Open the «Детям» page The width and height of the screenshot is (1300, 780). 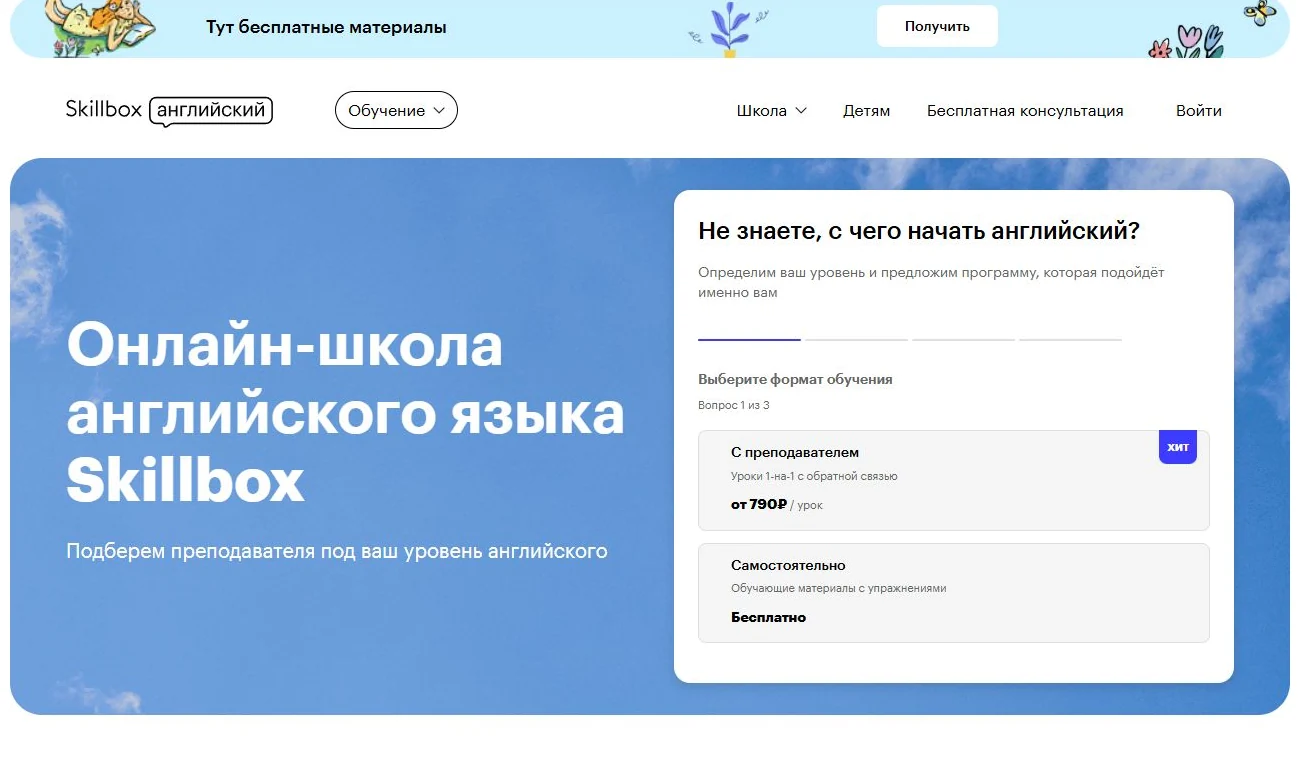click(x=866, y=111)
